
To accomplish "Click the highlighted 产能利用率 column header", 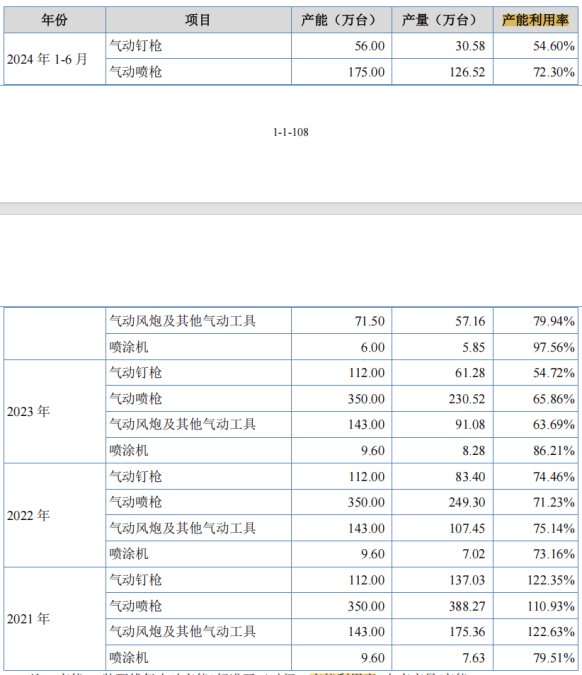I will 535,20.
